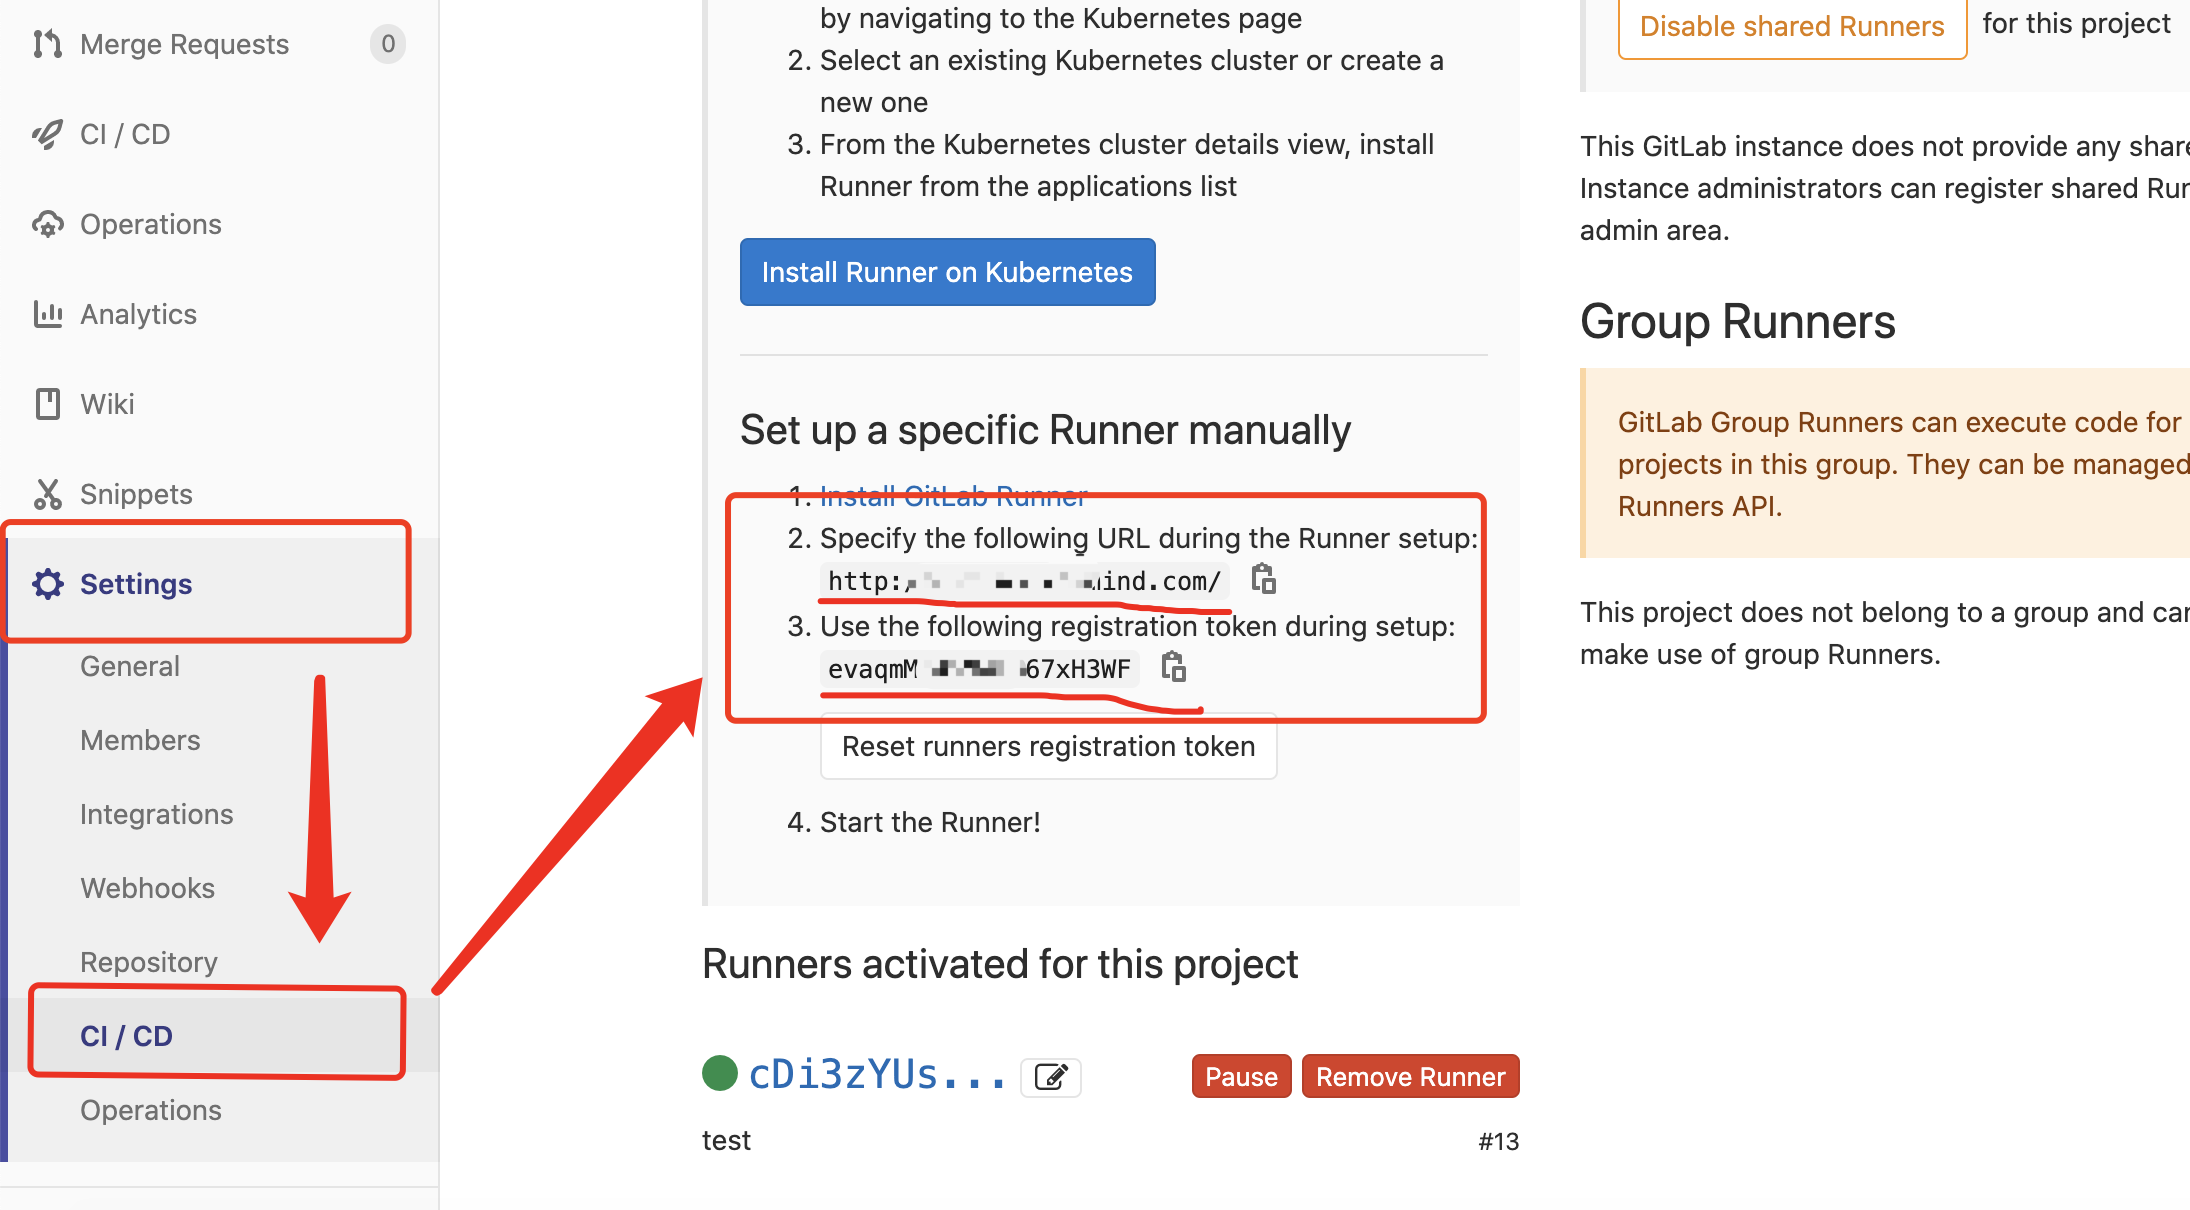Open the Members settings submenu item
Image resolution: width=2190 pixels, height=1210 pixels.
point(140,740)
